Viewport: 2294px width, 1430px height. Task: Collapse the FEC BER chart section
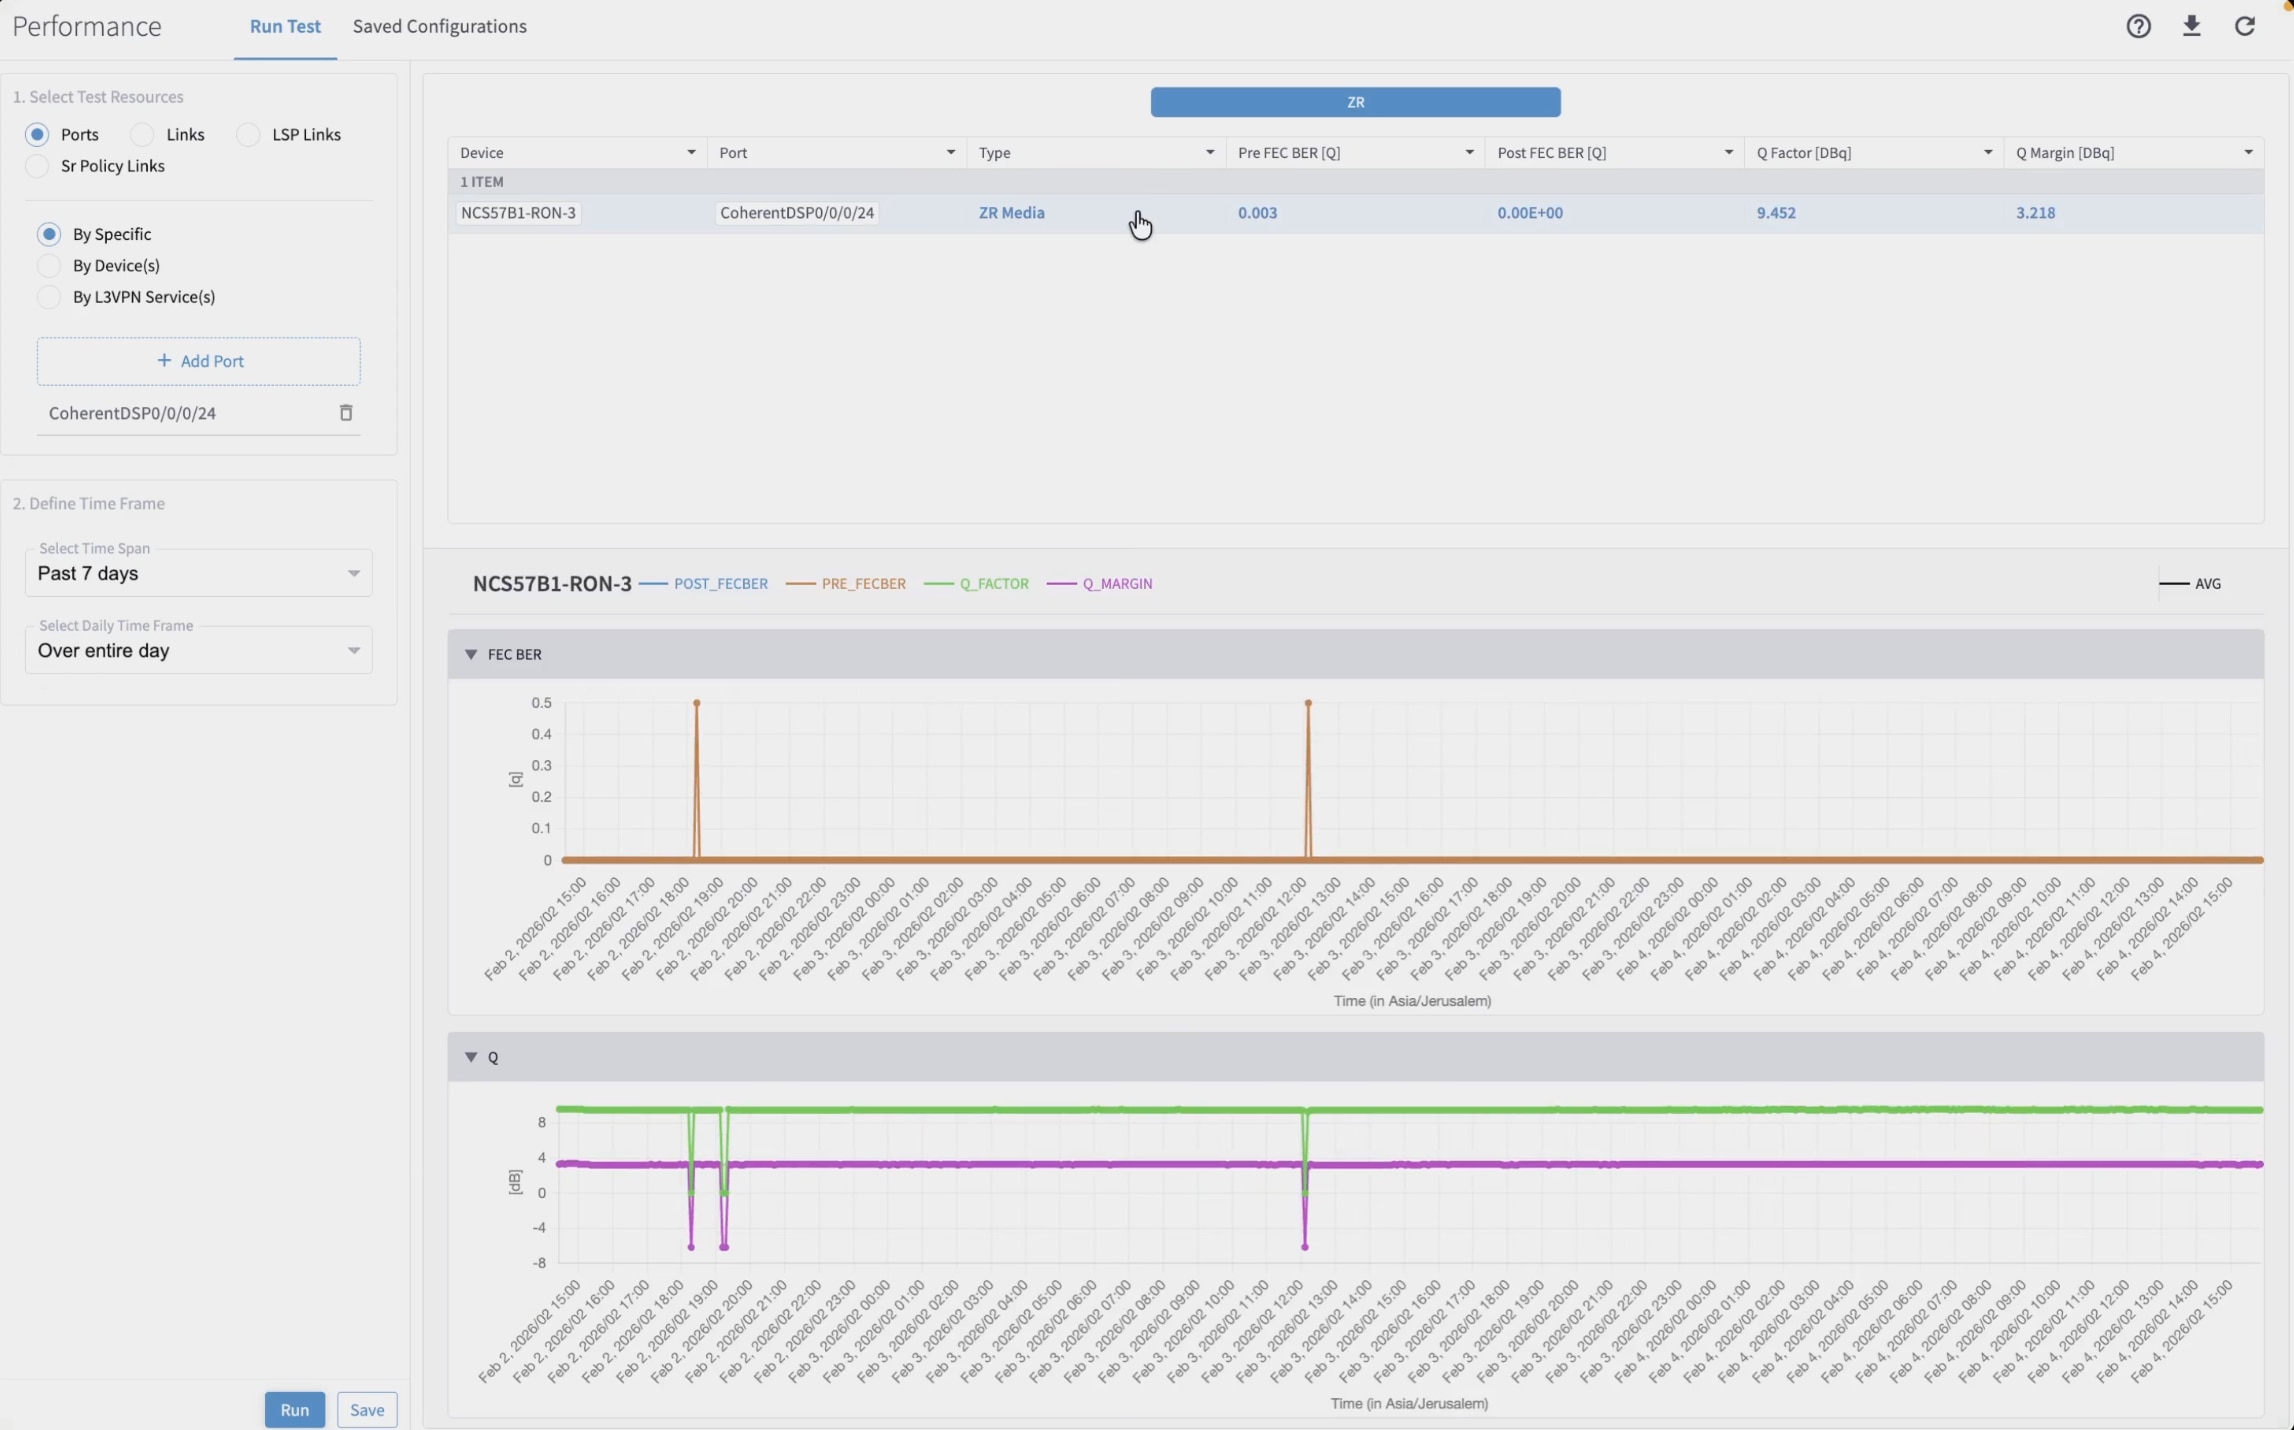tap(471, 654)
